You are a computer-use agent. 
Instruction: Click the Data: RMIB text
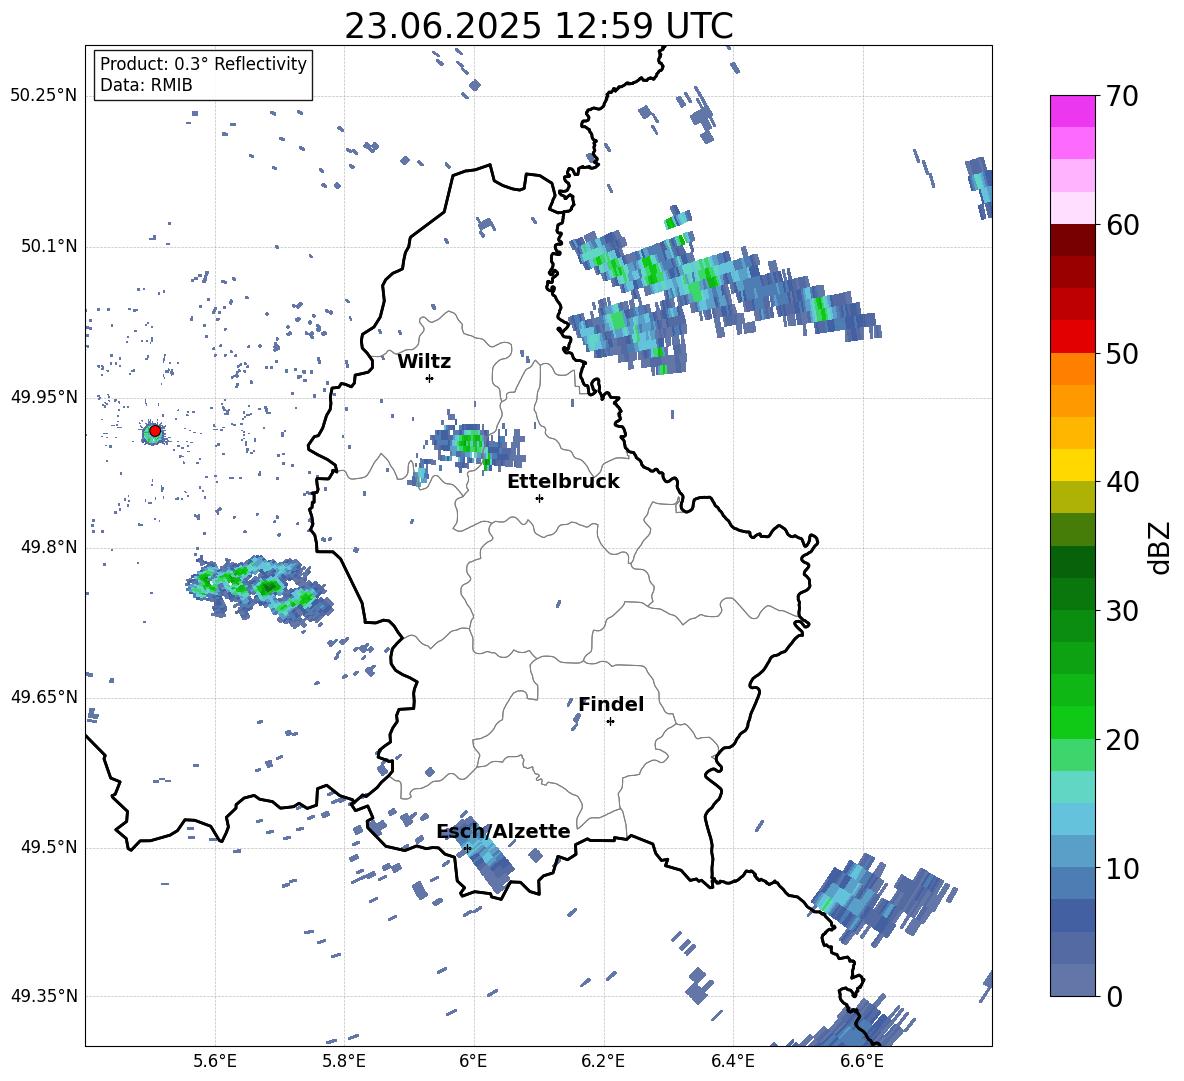[x=146, y=85]
